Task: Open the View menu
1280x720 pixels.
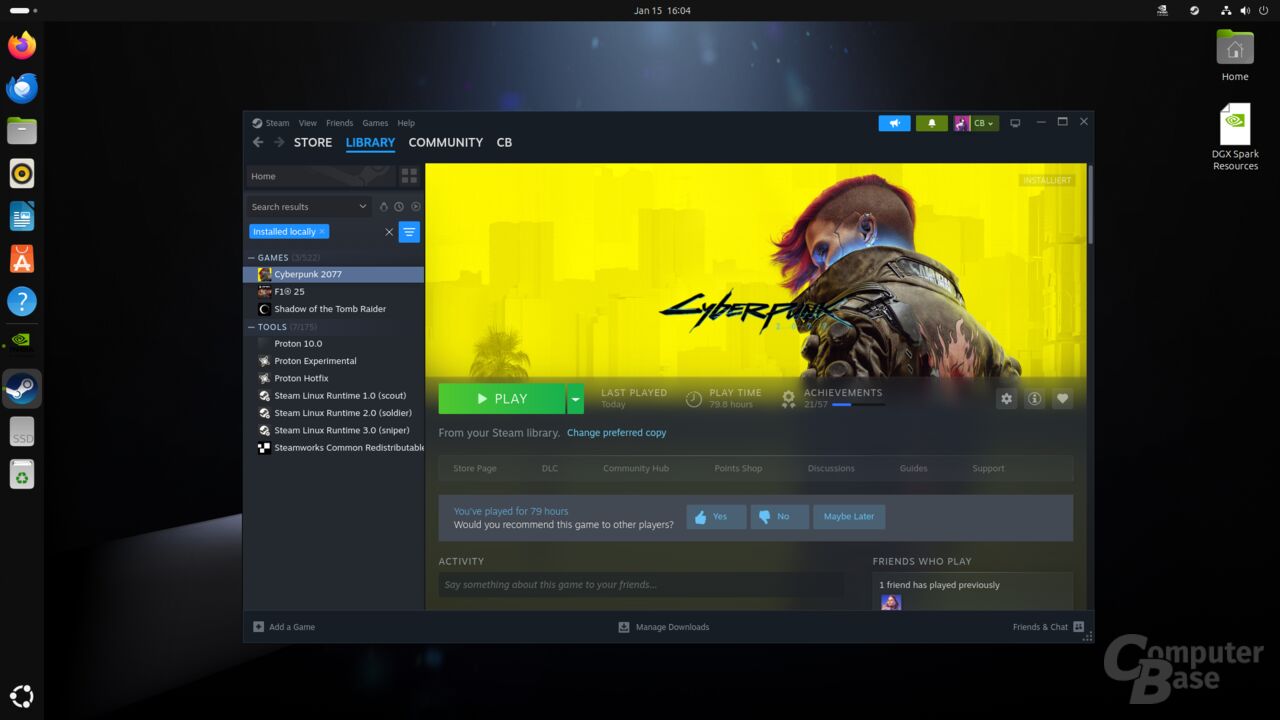Action: click(x=308, y=123)
